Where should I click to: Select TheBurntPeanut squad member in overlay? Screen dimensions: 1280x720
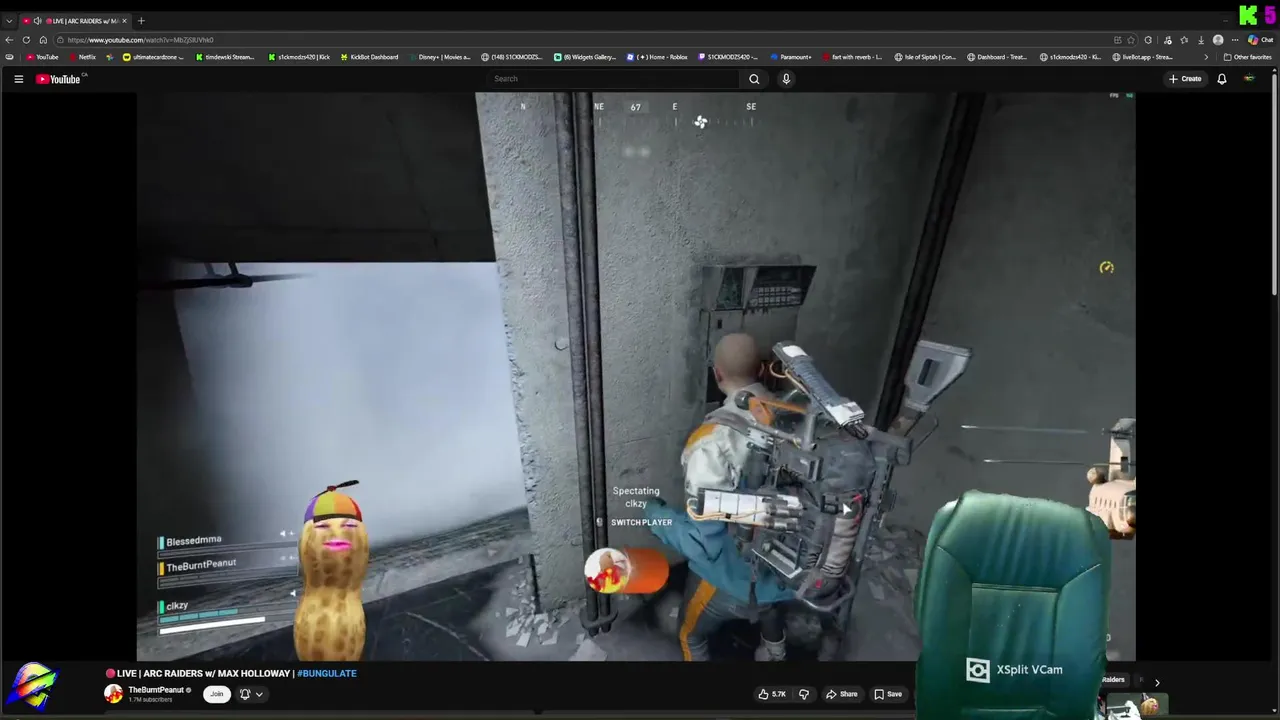201,565
